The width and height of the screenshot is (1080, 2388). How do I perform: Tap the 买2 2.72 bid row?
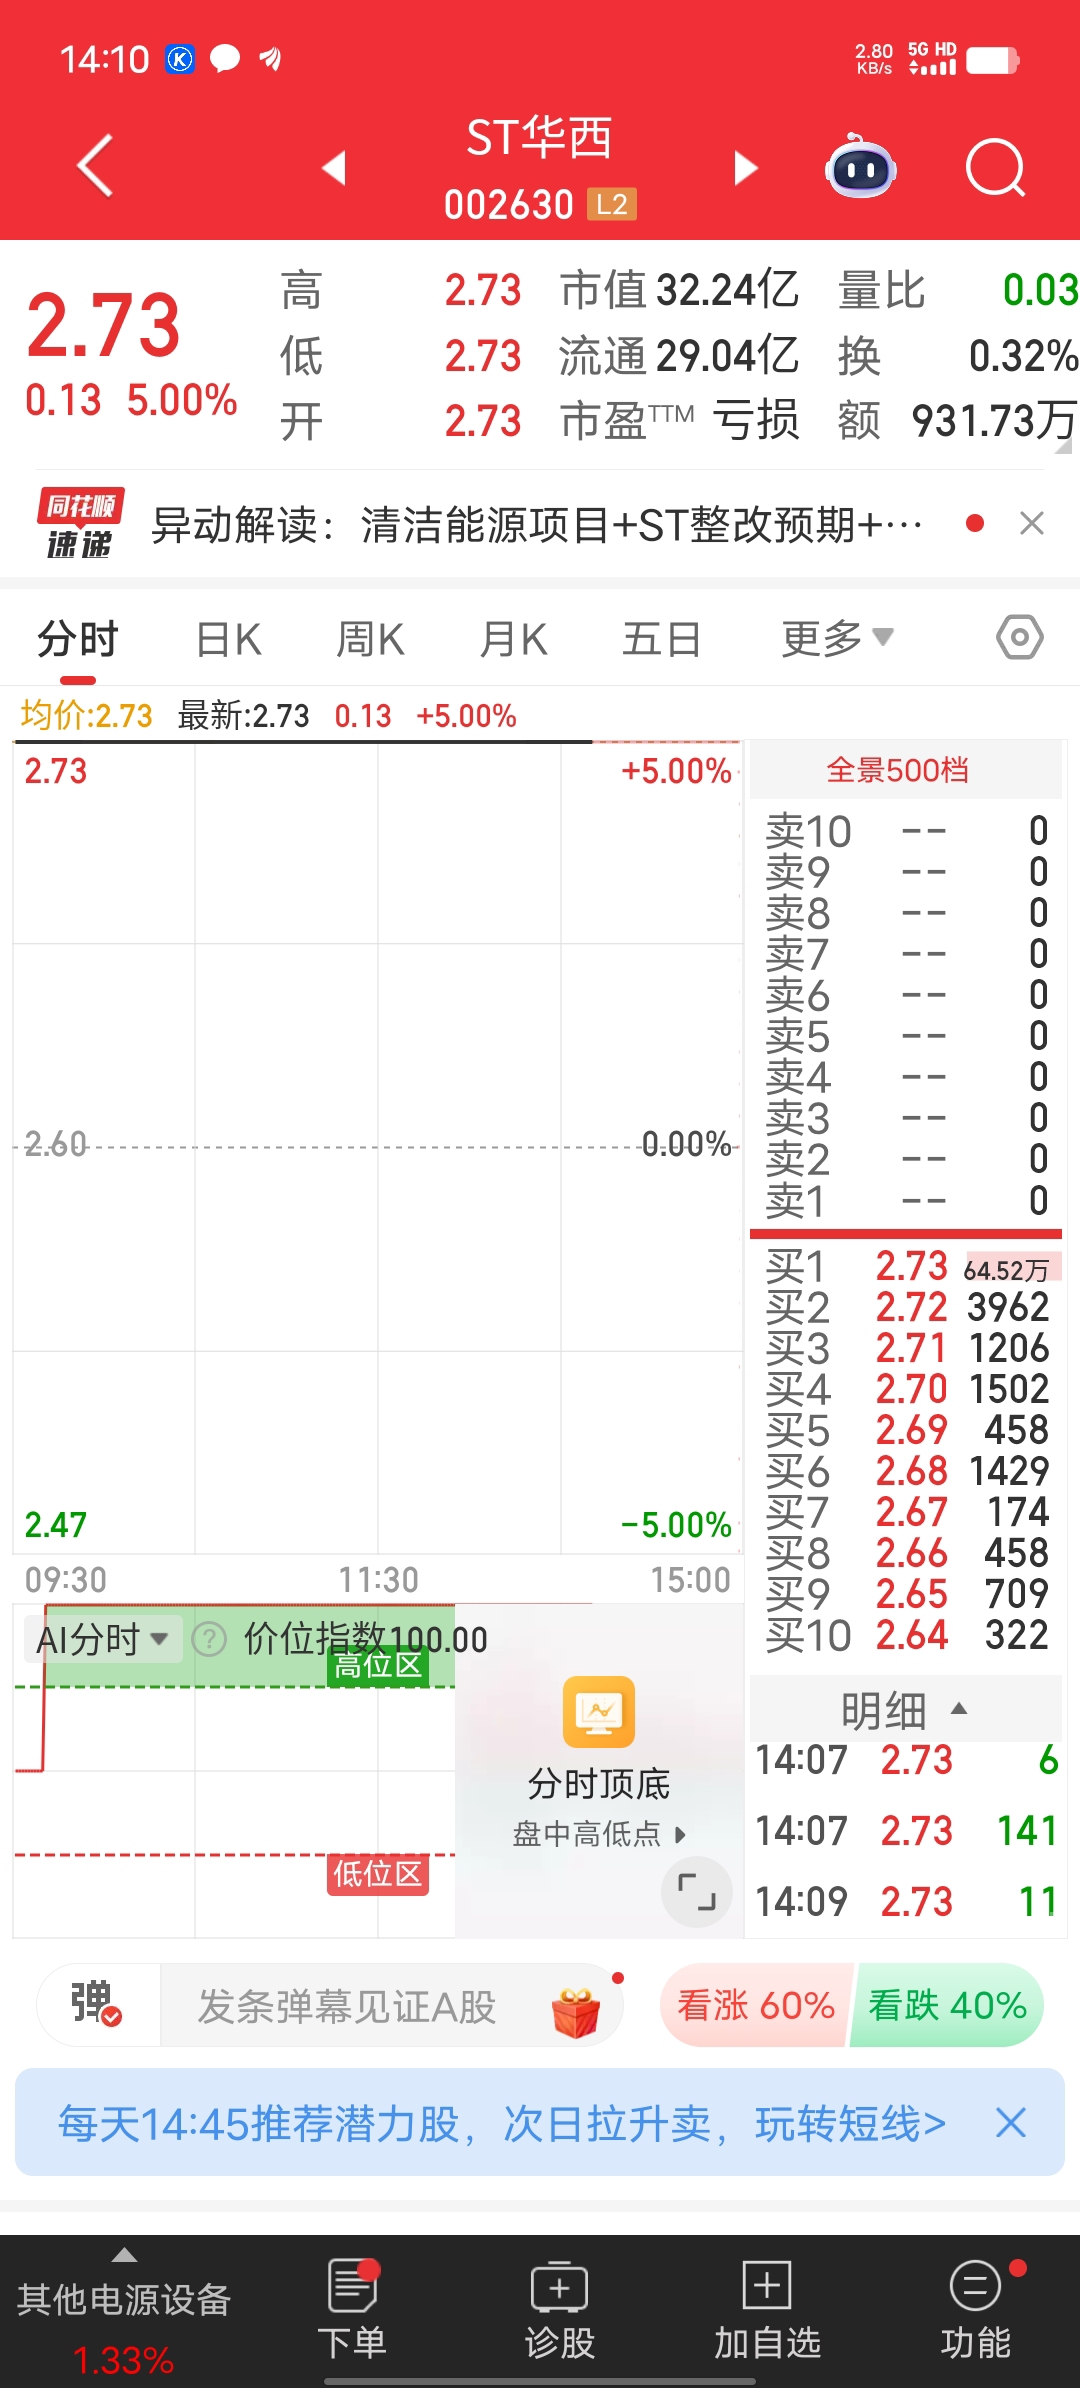905,1307
